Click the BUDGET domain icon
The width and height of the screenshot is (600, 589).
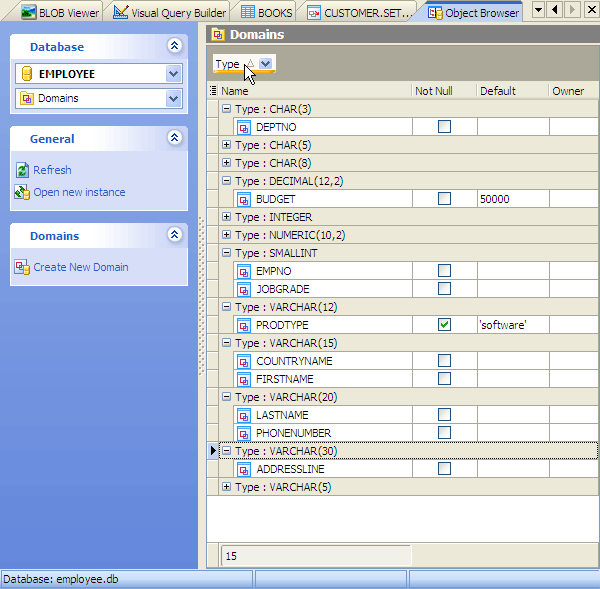pyautogui.click(x=244, y=199)
